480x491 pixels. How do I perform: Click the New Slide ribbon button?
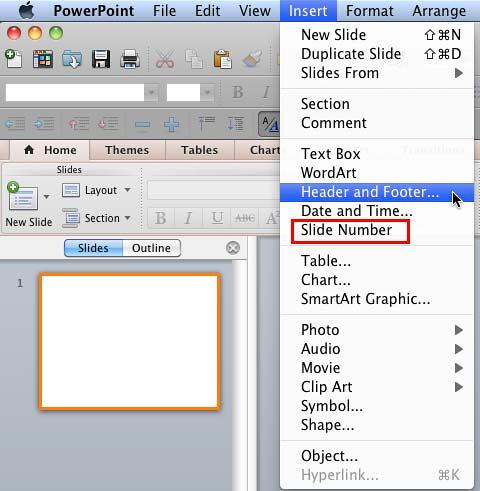[22, 197]
